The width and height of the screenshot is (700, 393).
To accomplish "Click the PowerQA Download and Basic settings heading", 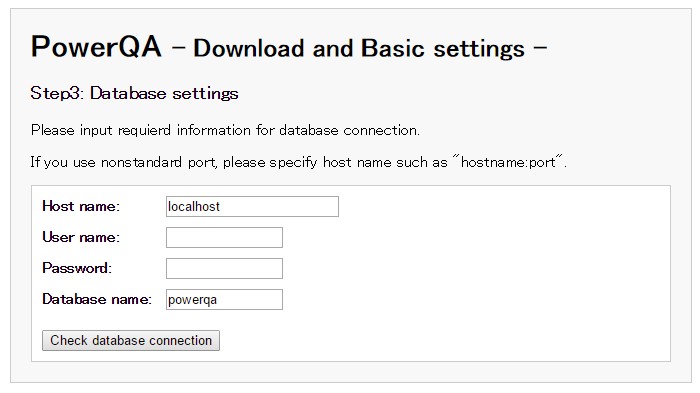I will (289, 47).
